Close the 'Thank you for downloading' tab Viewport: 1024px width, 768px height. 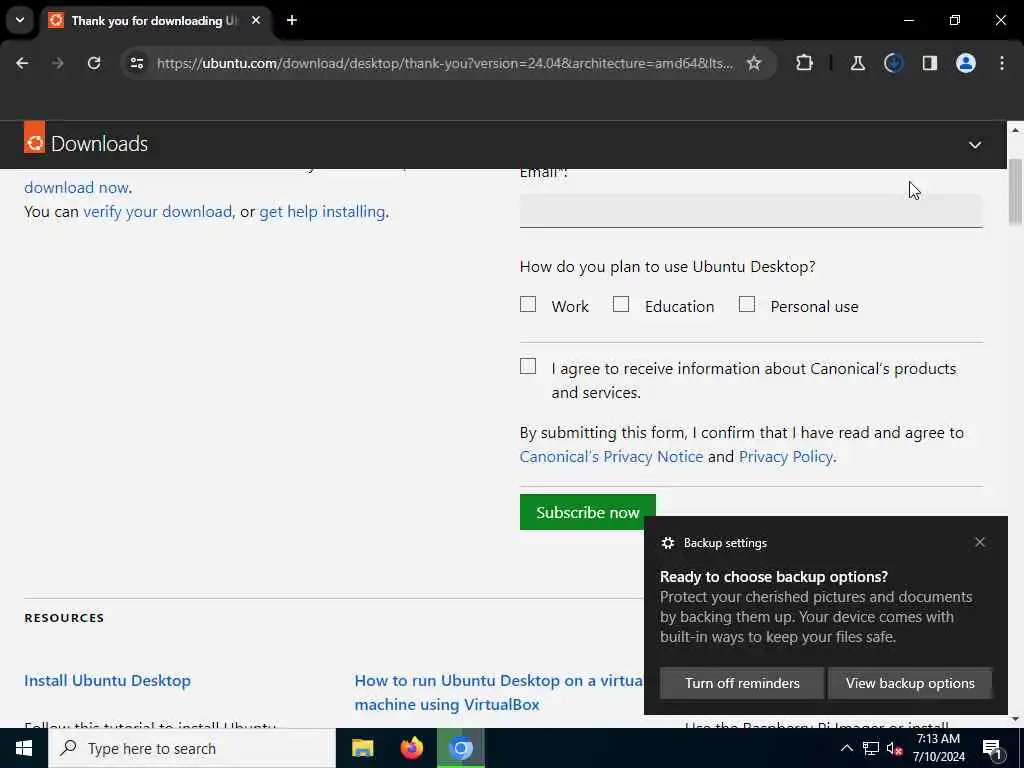point(256,20)
